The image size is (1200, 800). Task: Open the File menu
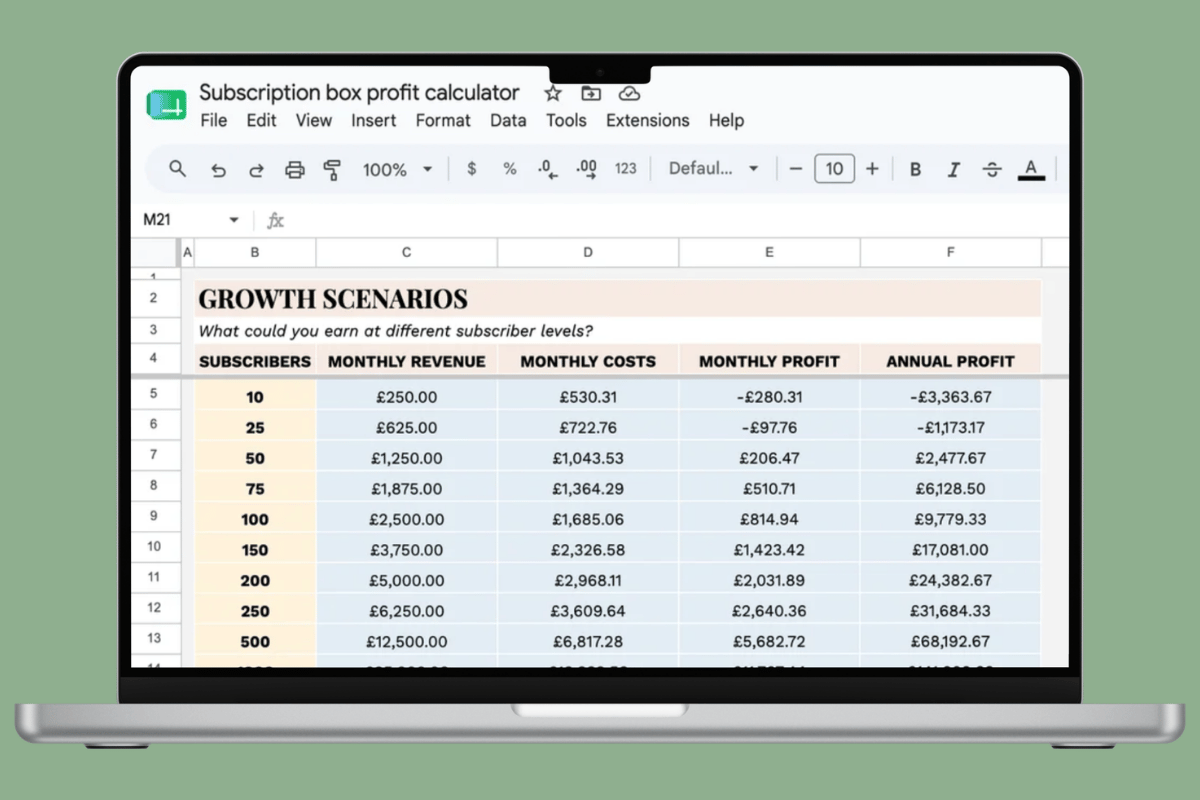(214, 120)
